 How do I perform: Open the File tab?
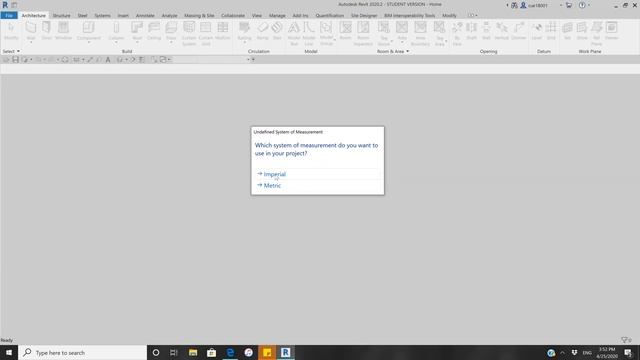(9, 16)
